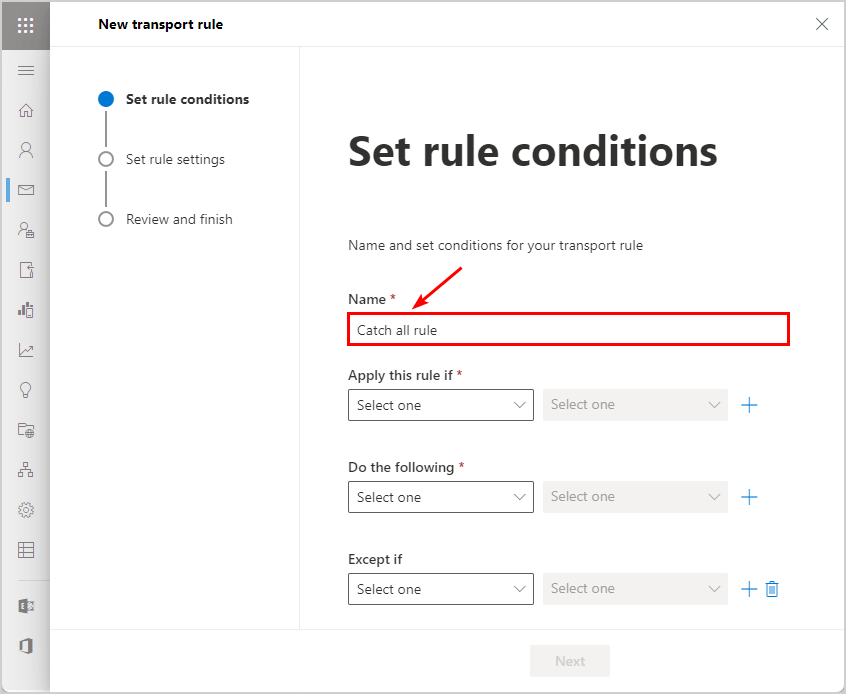Click the Next button
This screenshot has height=694, width=846.
[x=570, y=661]
